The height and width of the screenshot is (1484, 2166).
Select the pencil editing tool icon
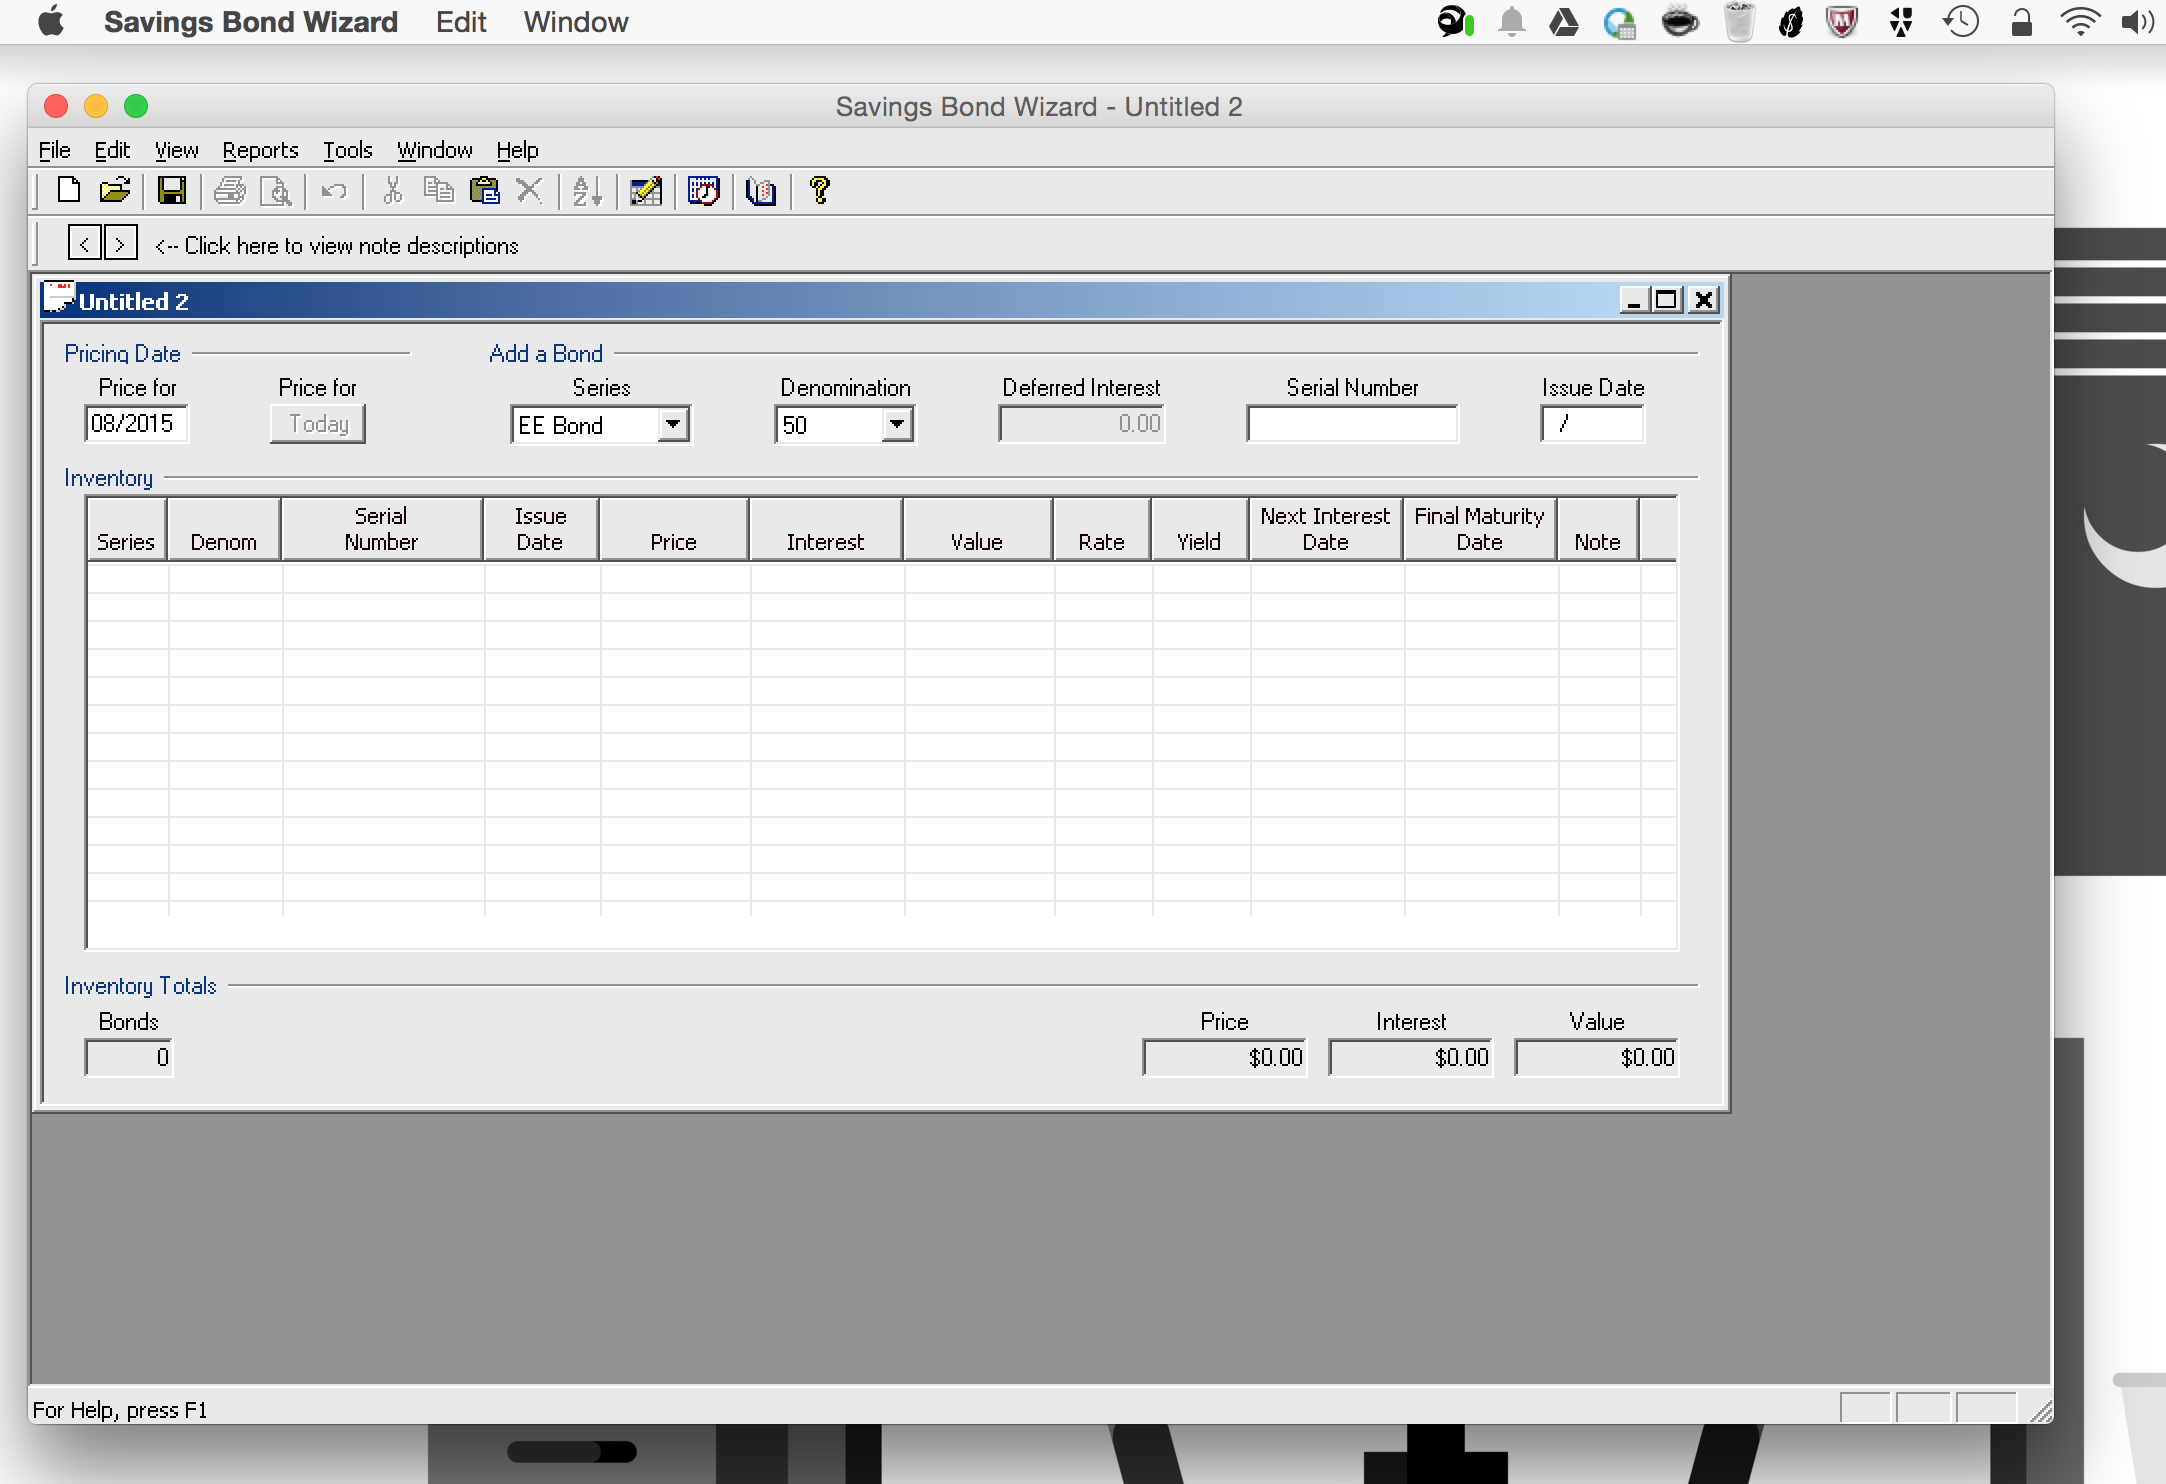(x=645, y=190)
